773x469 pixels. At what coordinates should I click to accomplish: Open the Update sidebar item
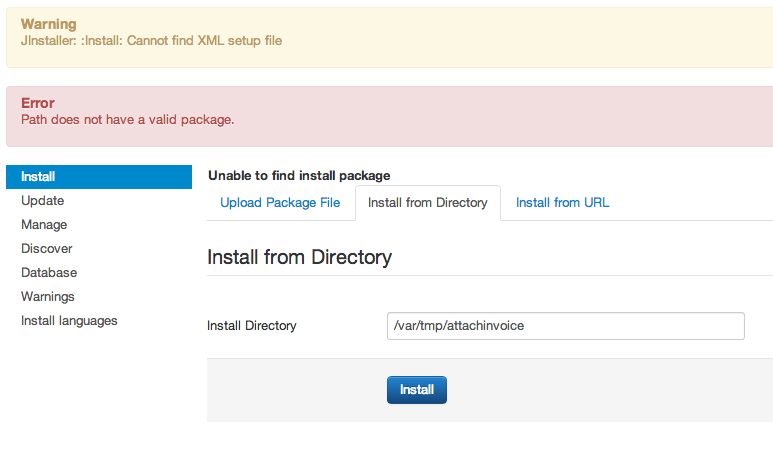42,201
